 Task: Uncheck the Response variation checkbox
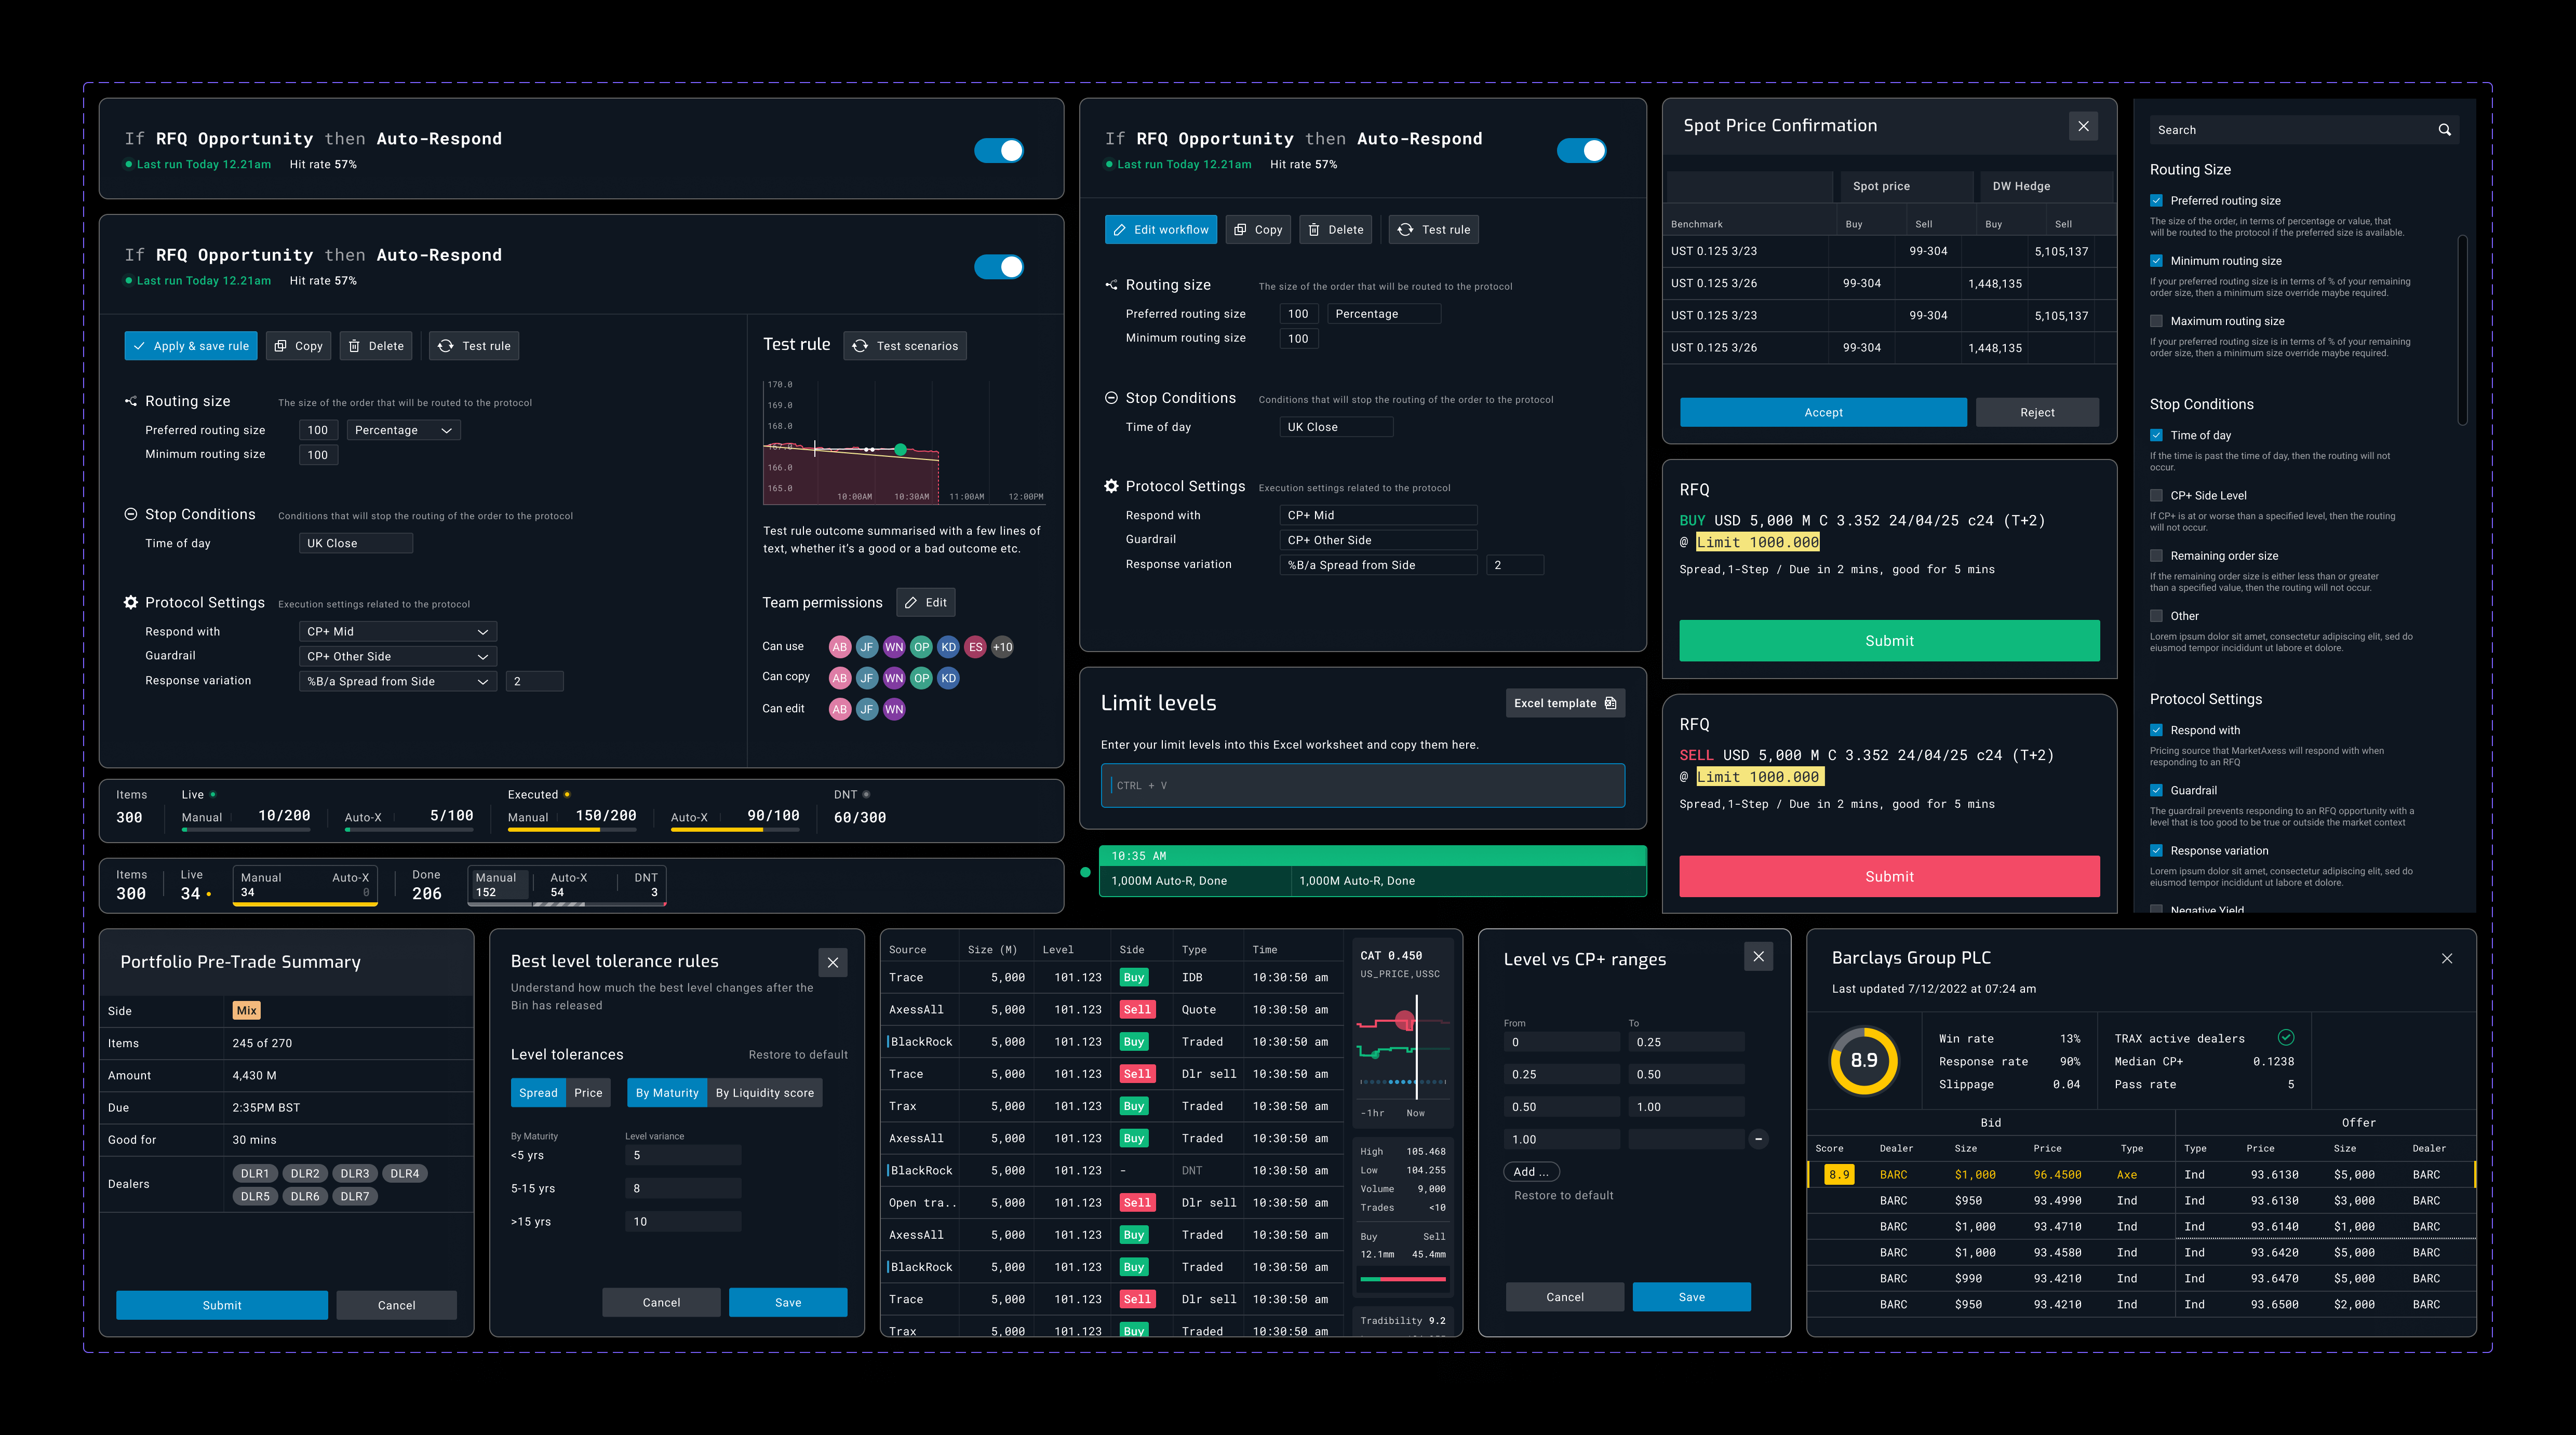2156,851
